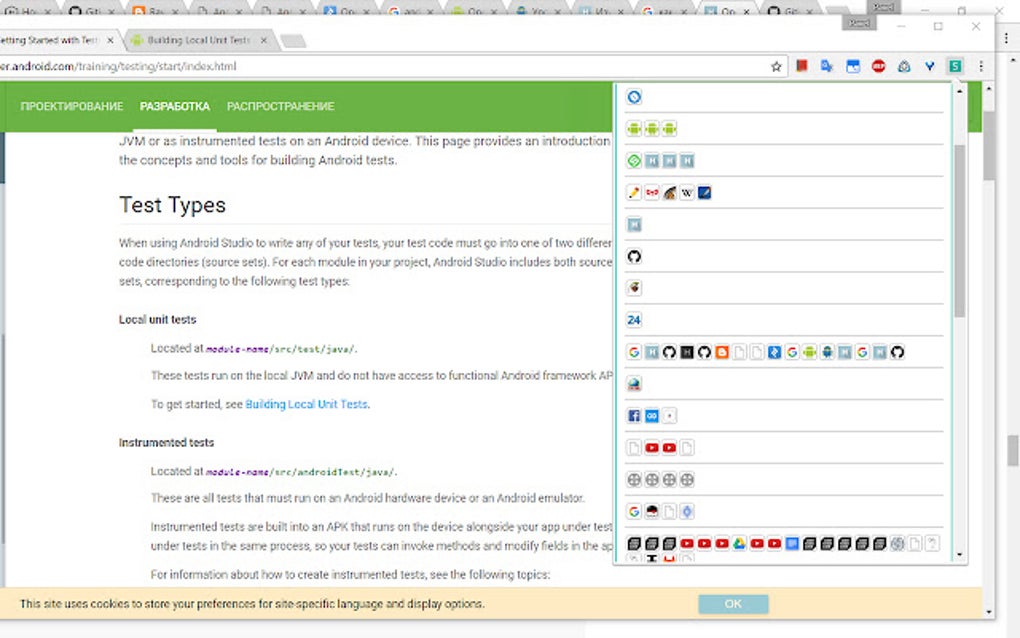Open the Session Buddy extension icon

956,66
